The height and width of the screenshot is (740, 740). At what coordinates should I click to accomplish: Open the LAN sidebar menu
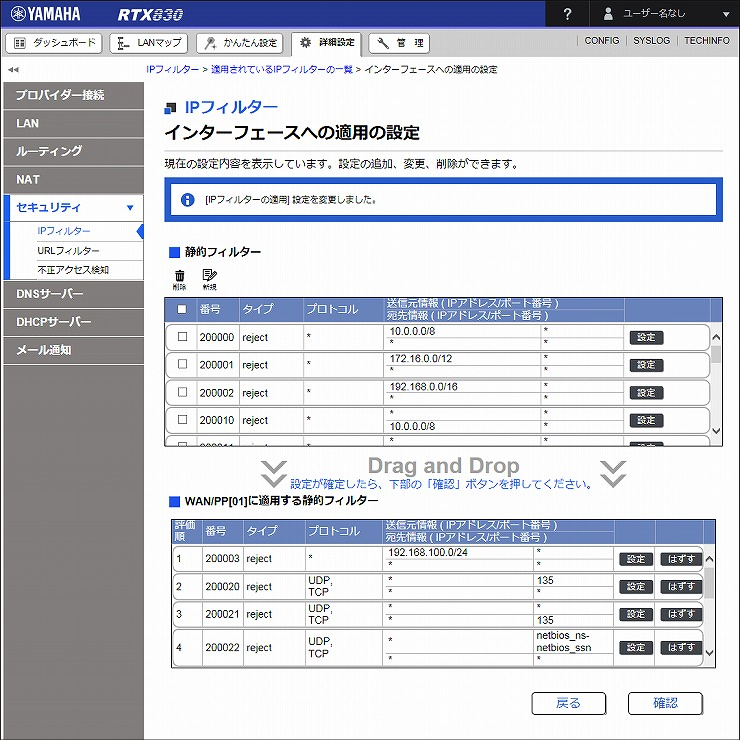pyautogui.click(x=73, y=124)
